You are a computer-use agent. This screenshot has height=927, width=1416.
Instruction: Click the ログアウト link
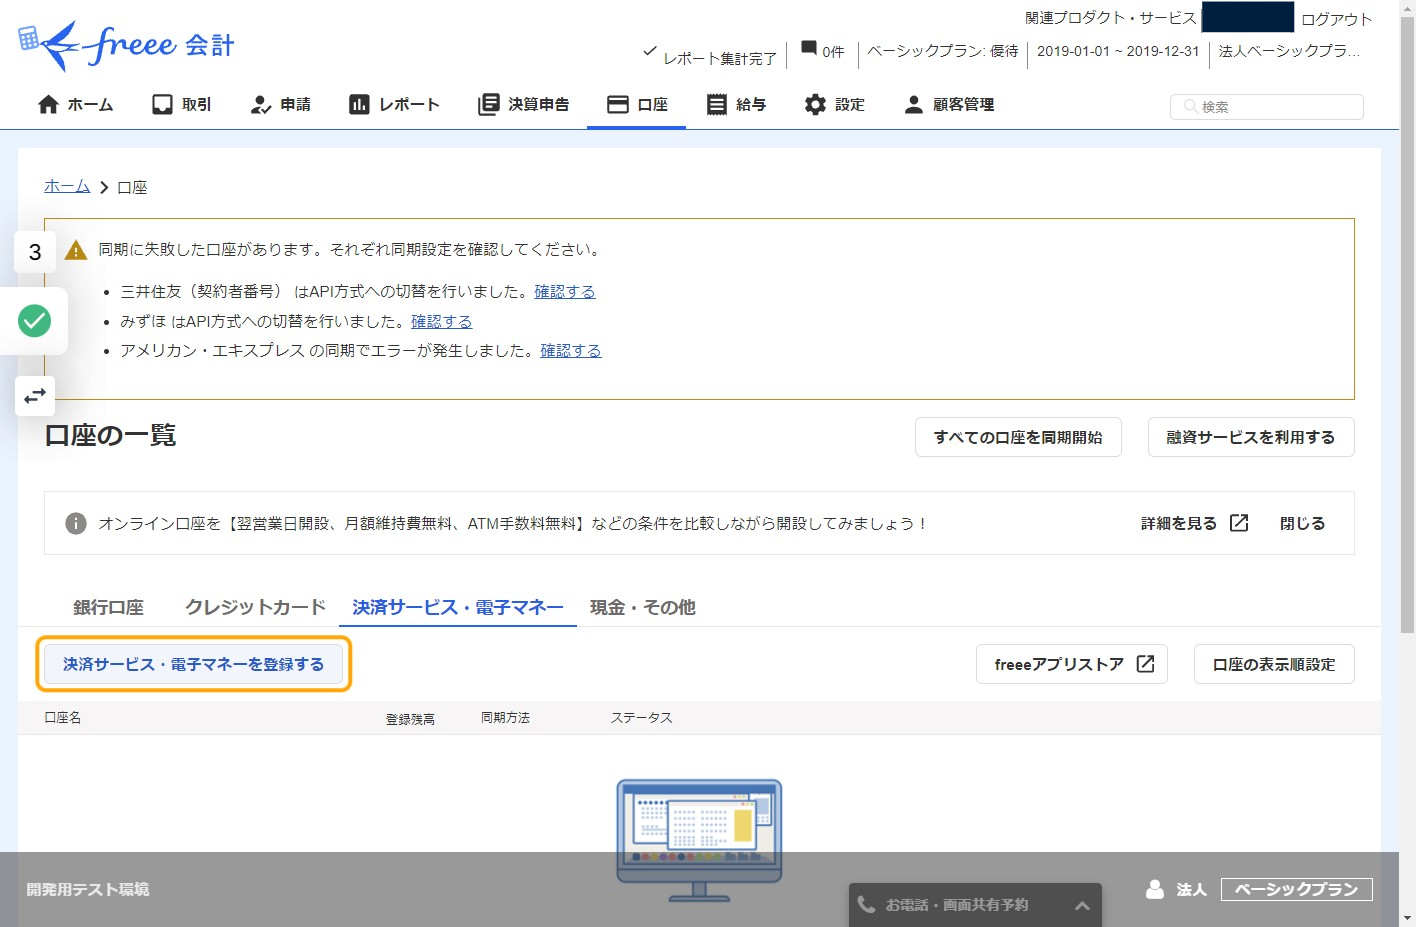(1336, 19)
